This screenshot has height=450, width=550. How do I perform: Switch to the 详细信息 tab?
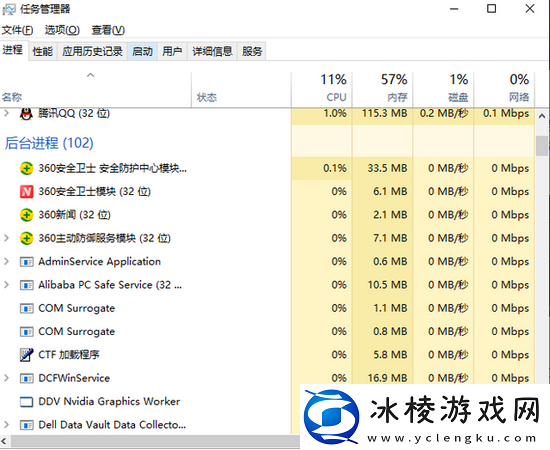pos(212,52)
